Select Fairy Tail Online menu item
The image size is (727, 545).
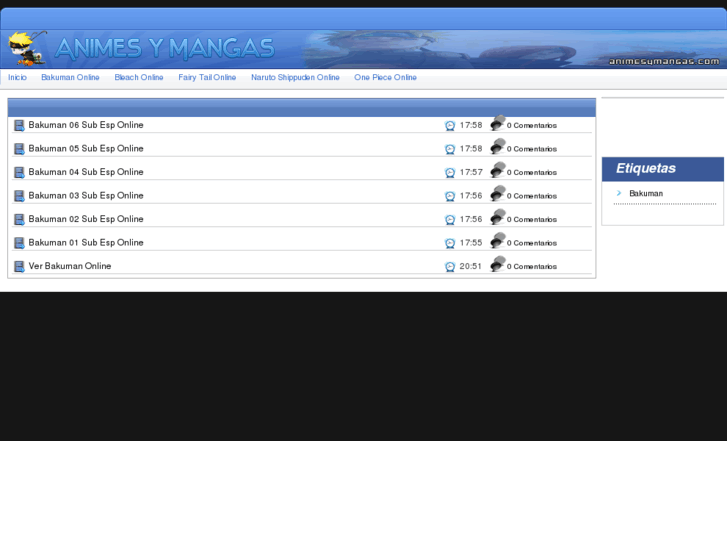(x=207, y=78)
